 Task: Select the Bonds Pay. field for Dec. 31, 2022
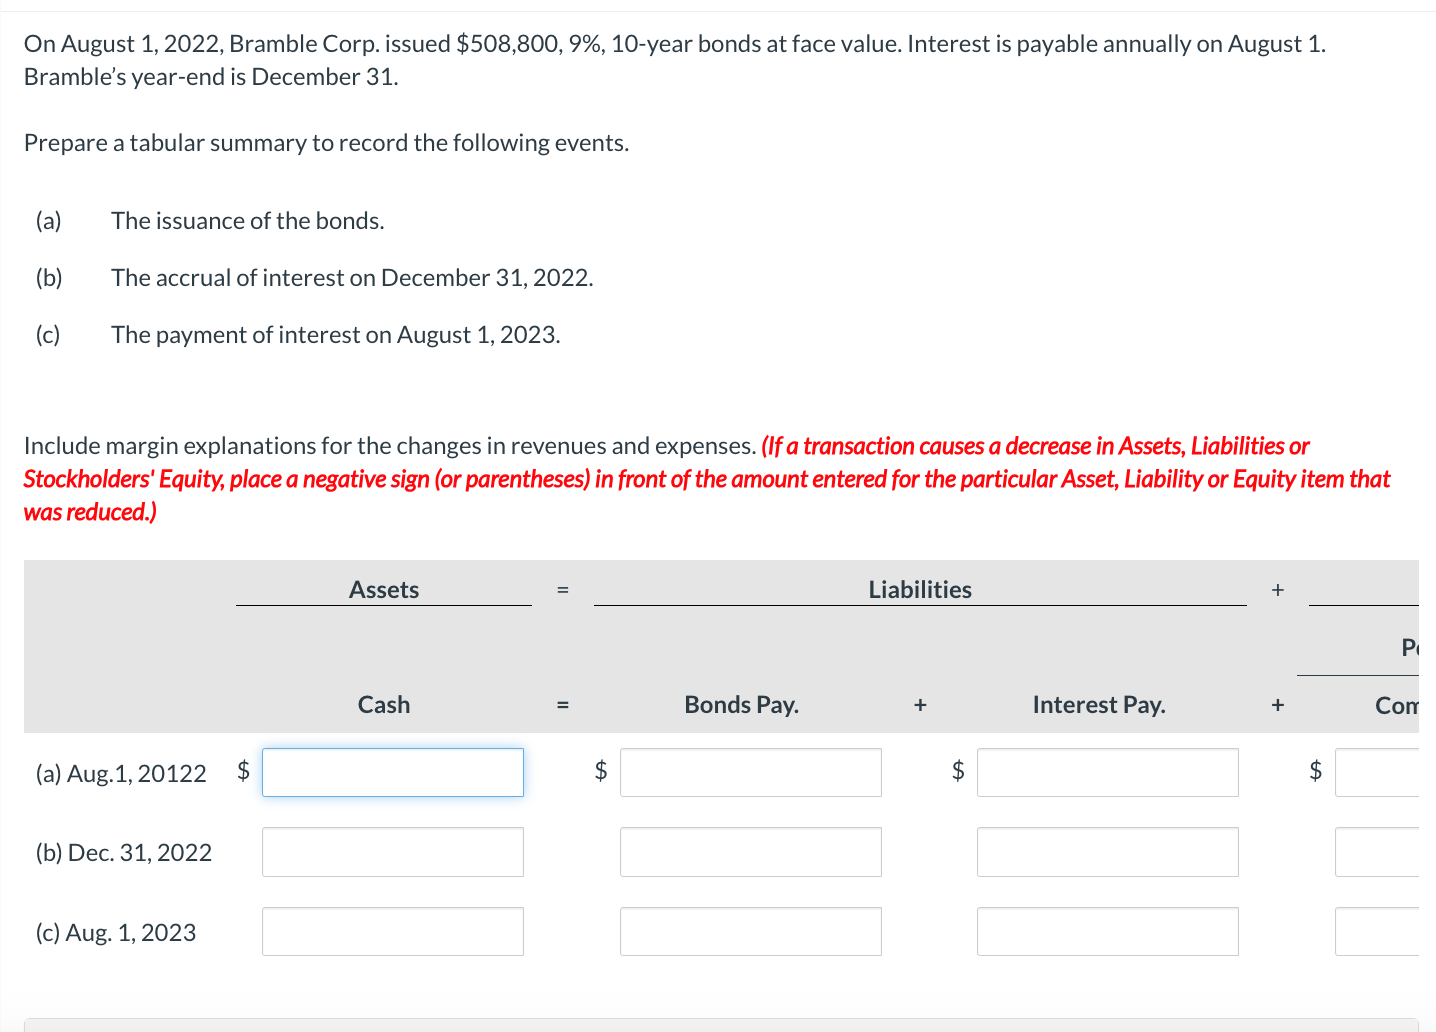[x=750, y=851]
